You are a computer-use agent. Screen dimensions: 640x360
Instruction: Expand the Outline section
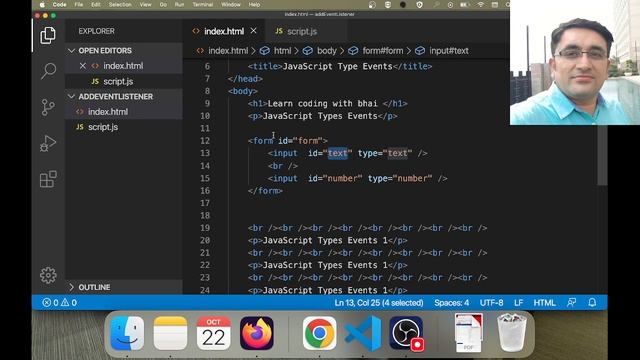pos(71,287)
